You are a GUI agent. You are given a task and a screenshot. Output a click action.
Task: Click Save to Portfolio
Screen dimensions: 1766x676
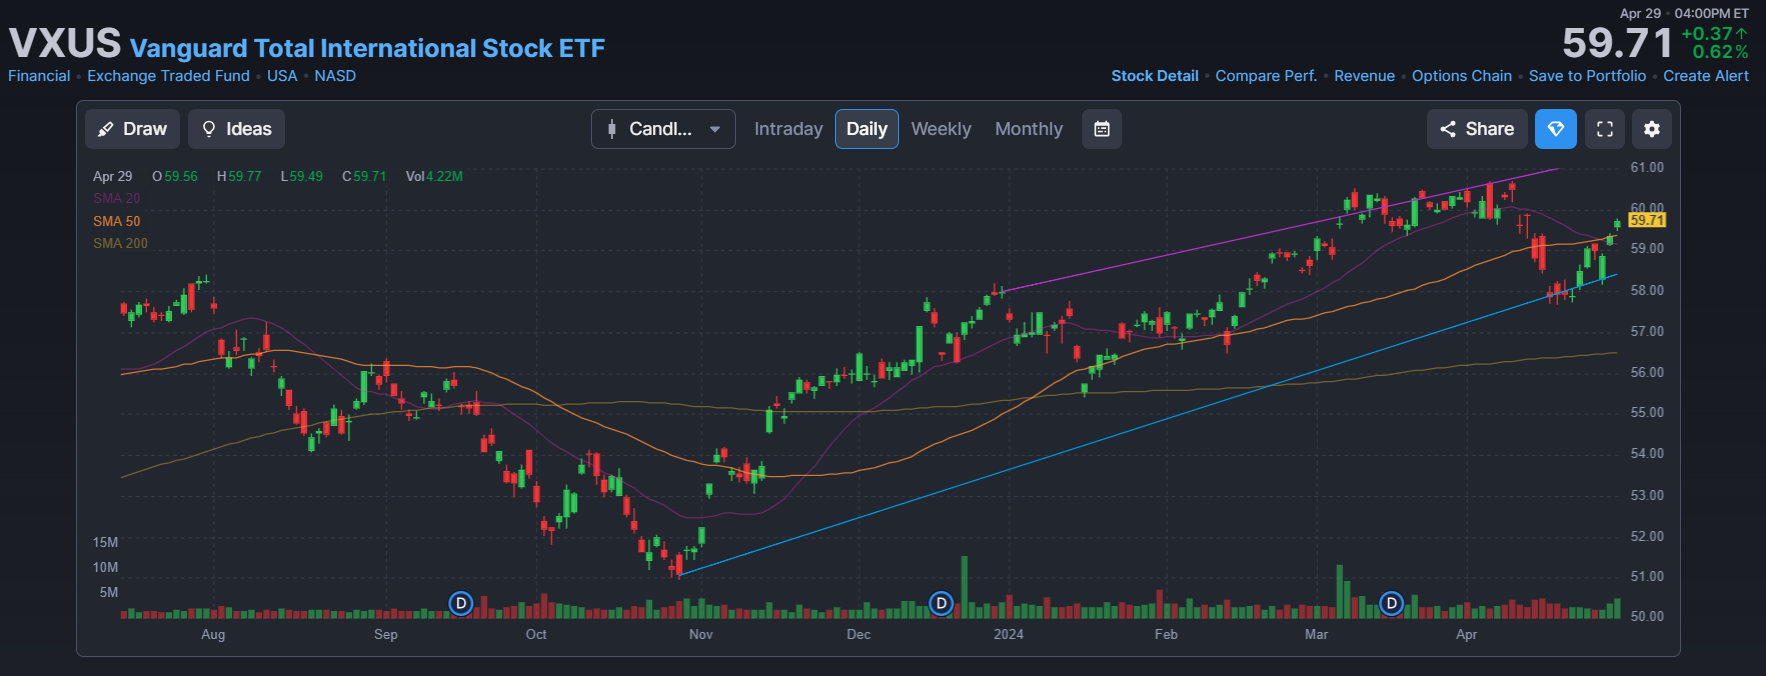(1587, 76)
